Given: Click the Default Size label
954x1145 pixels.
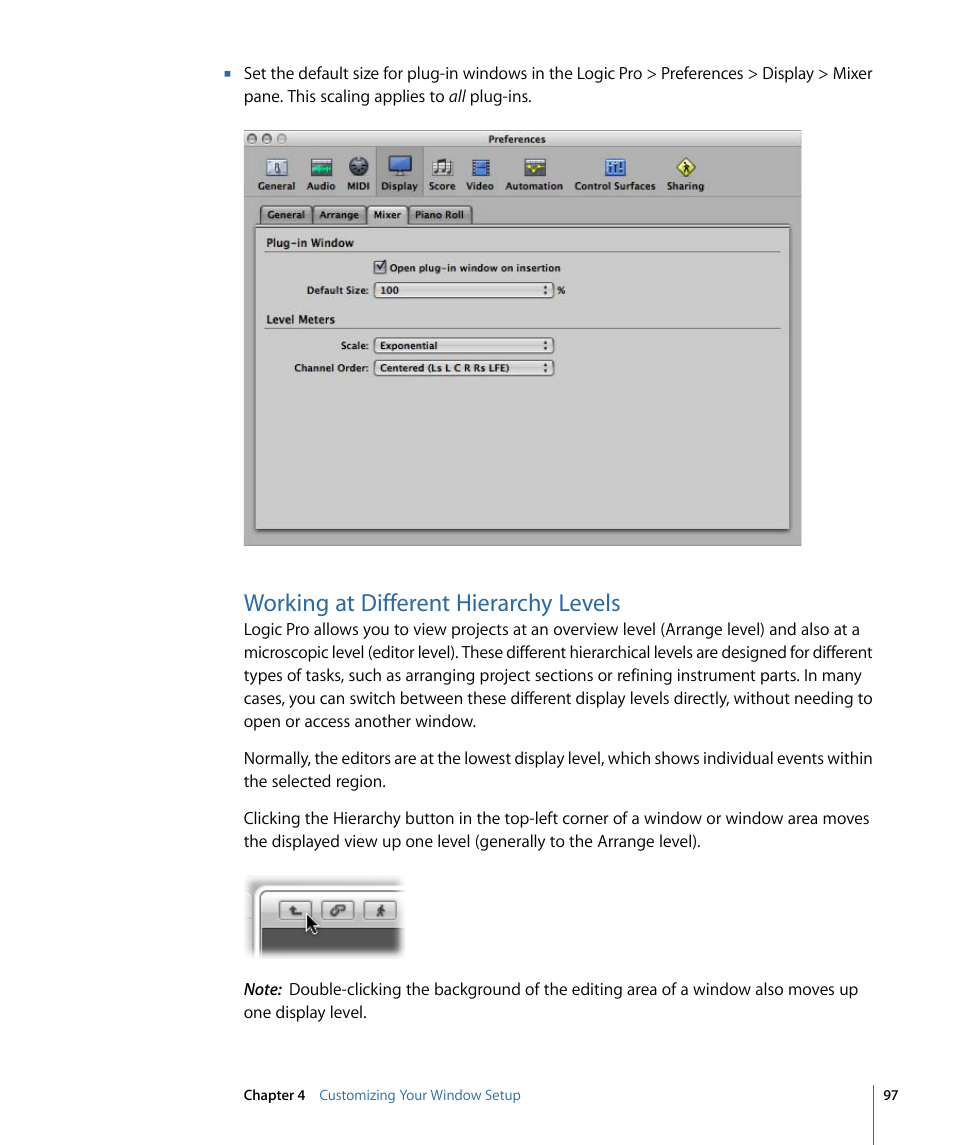Looking at the screenshot, I should [337, 290].
